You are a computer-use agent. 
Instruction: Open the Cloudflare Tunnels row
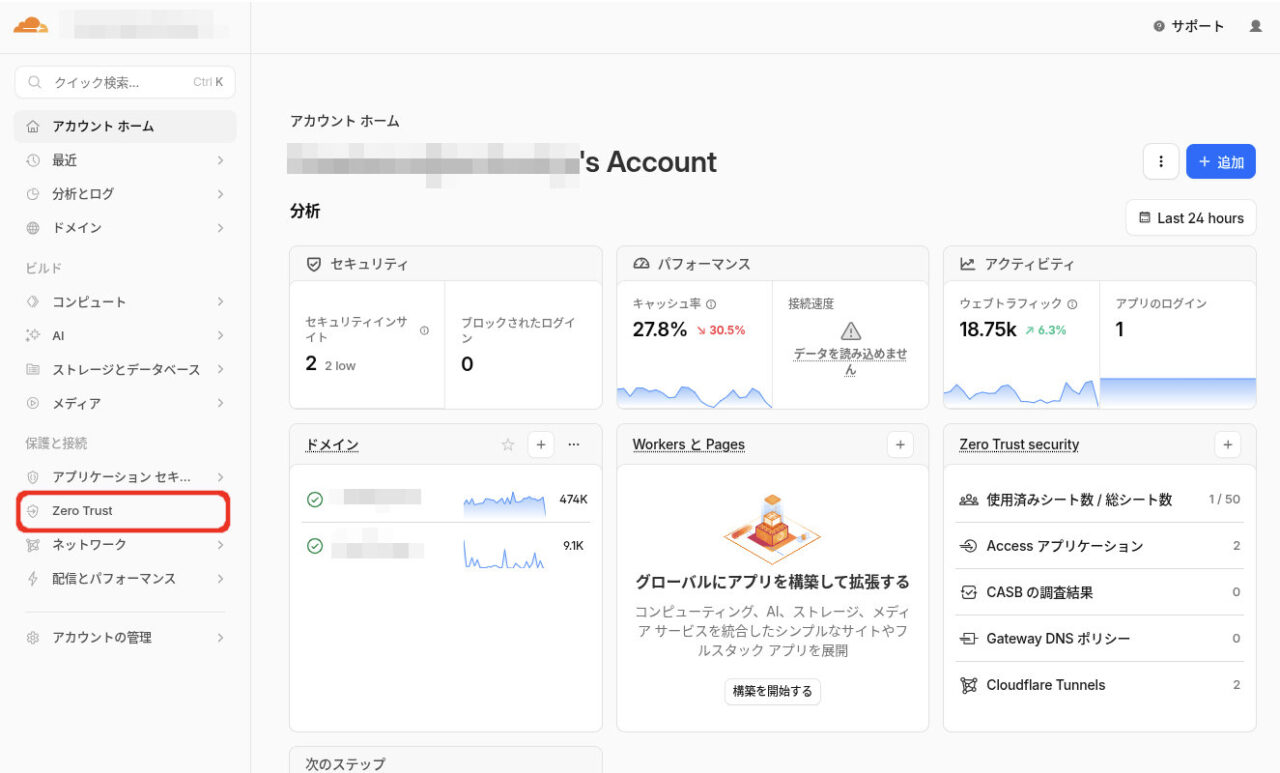tap(1099, 685)
